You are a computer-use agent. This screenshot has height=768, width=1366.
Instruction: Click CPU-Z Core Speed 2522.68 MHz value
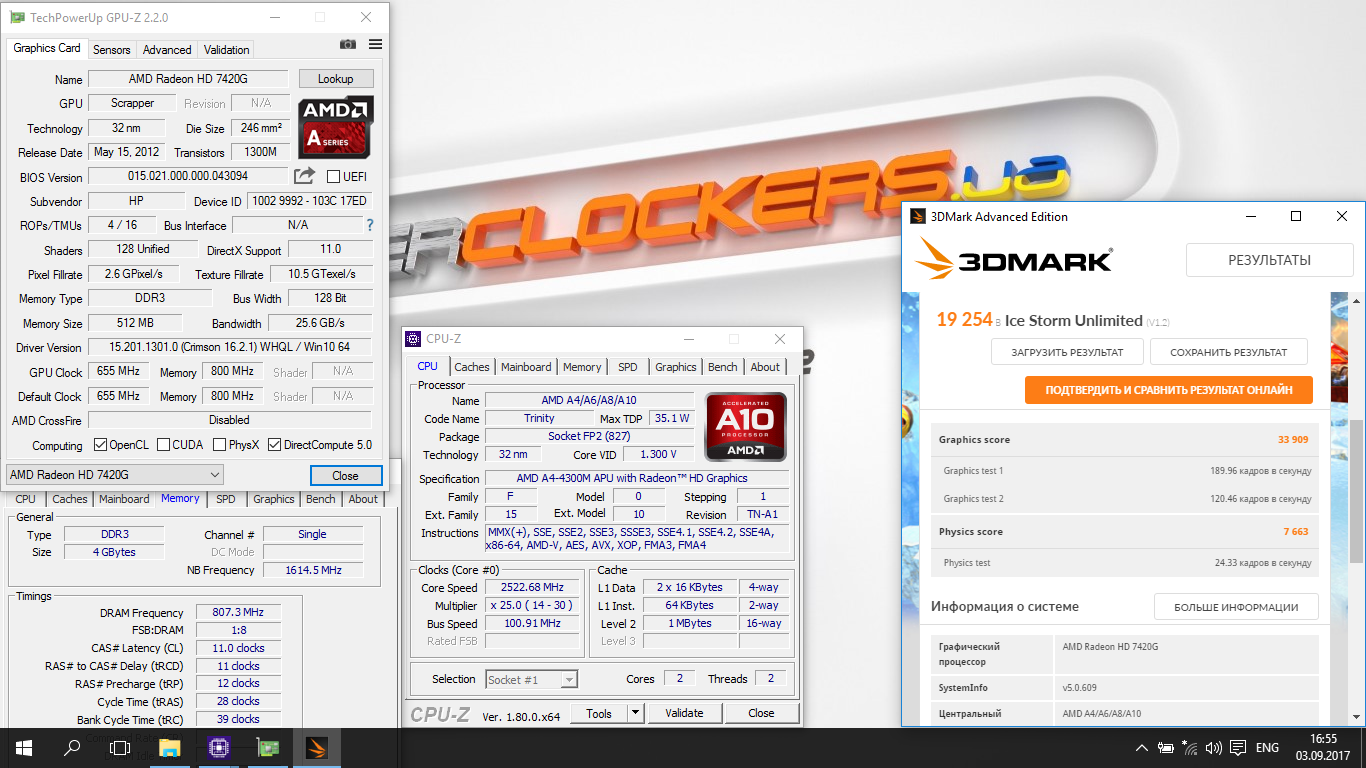(533, 588)
